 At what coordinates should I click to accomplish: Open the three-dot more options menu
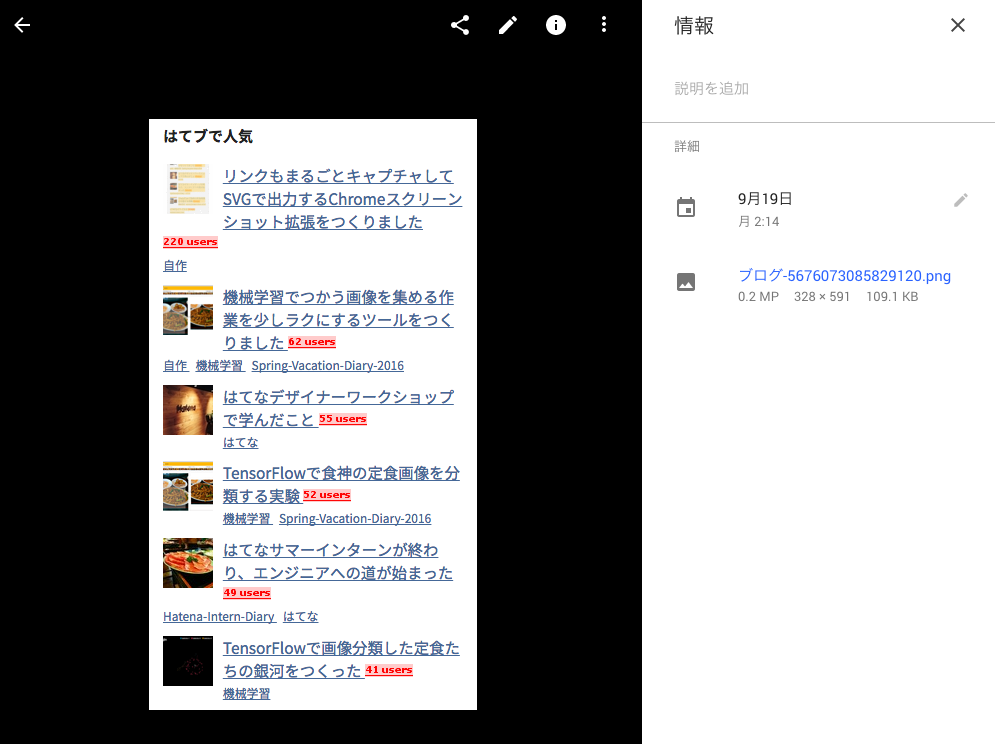[603, 25]
